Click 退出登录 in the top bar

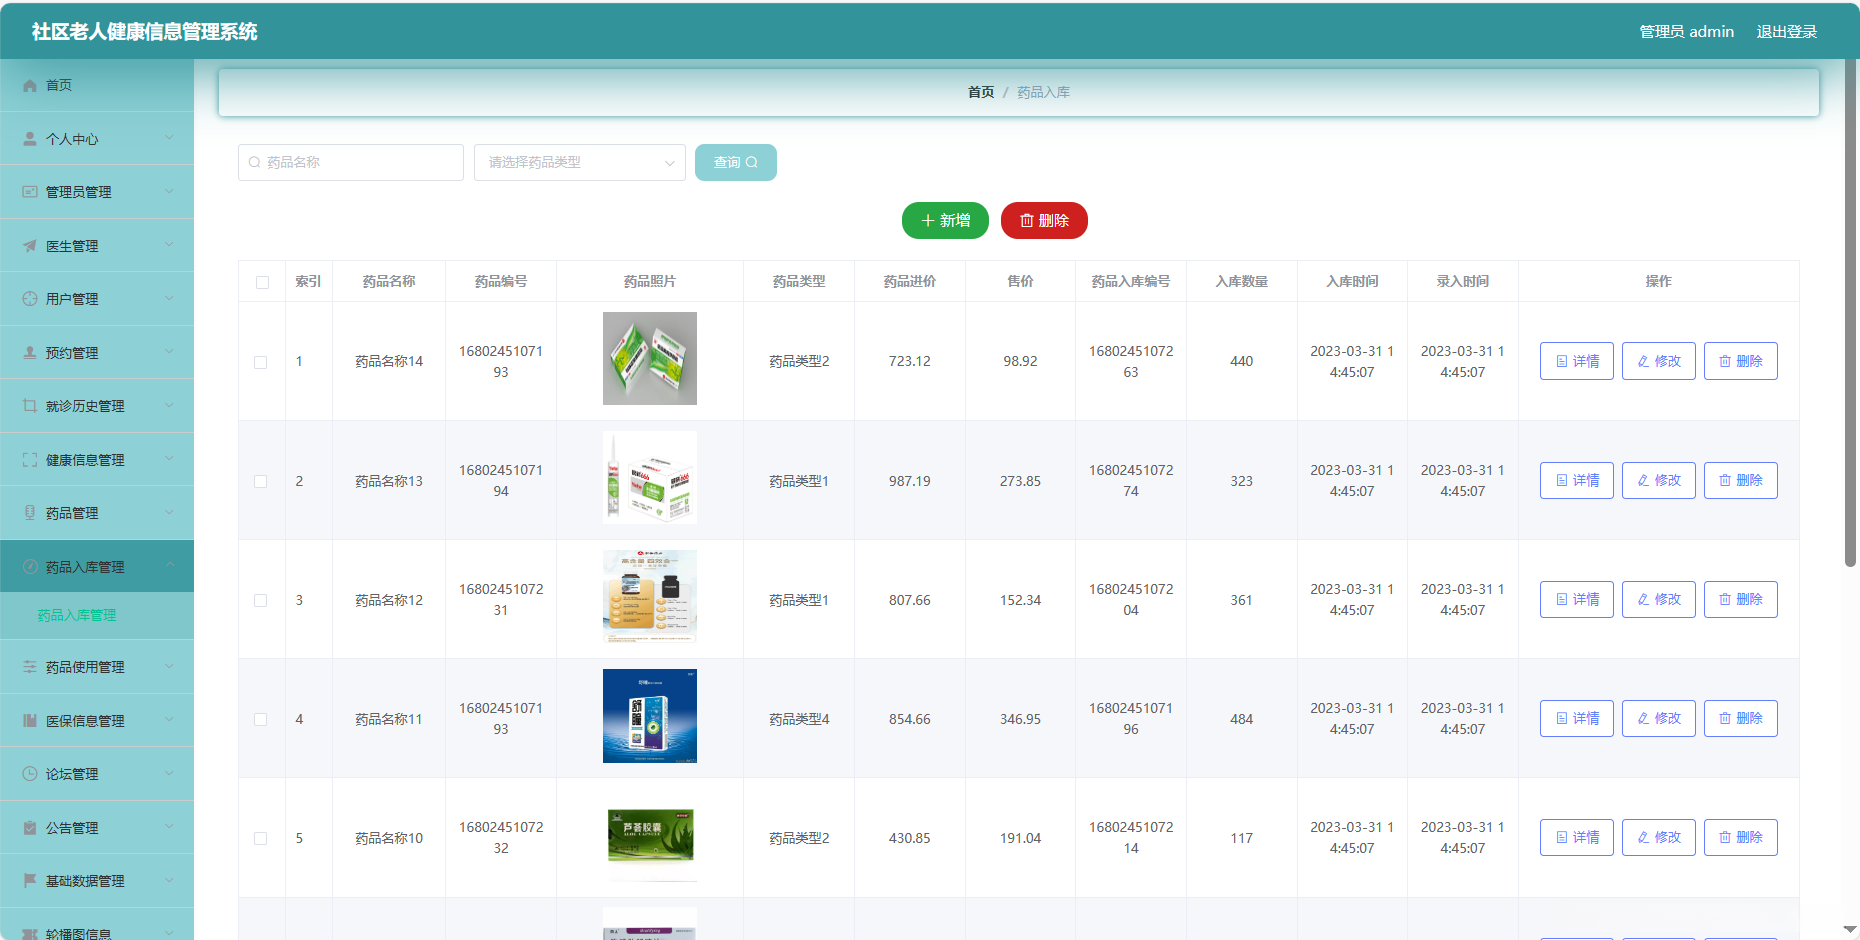(1788, 31)
